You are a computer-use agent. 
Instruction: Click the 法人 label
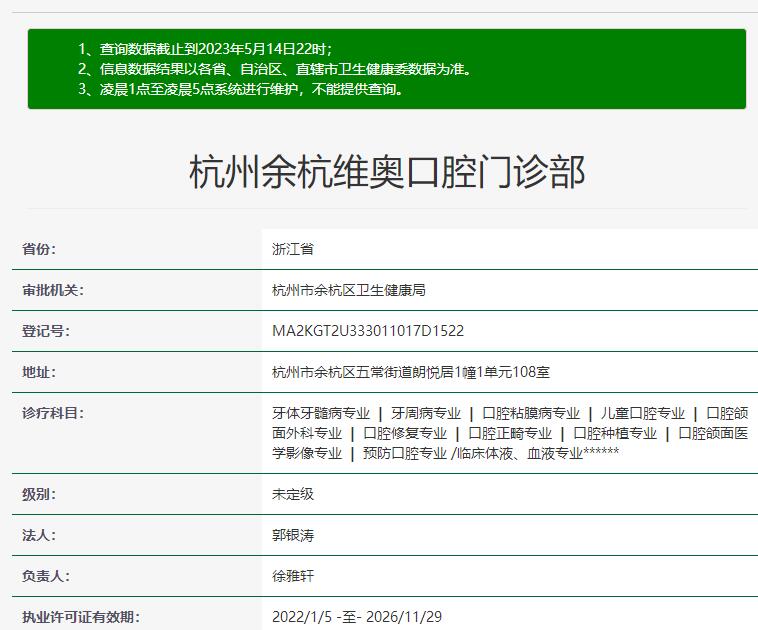39,535
